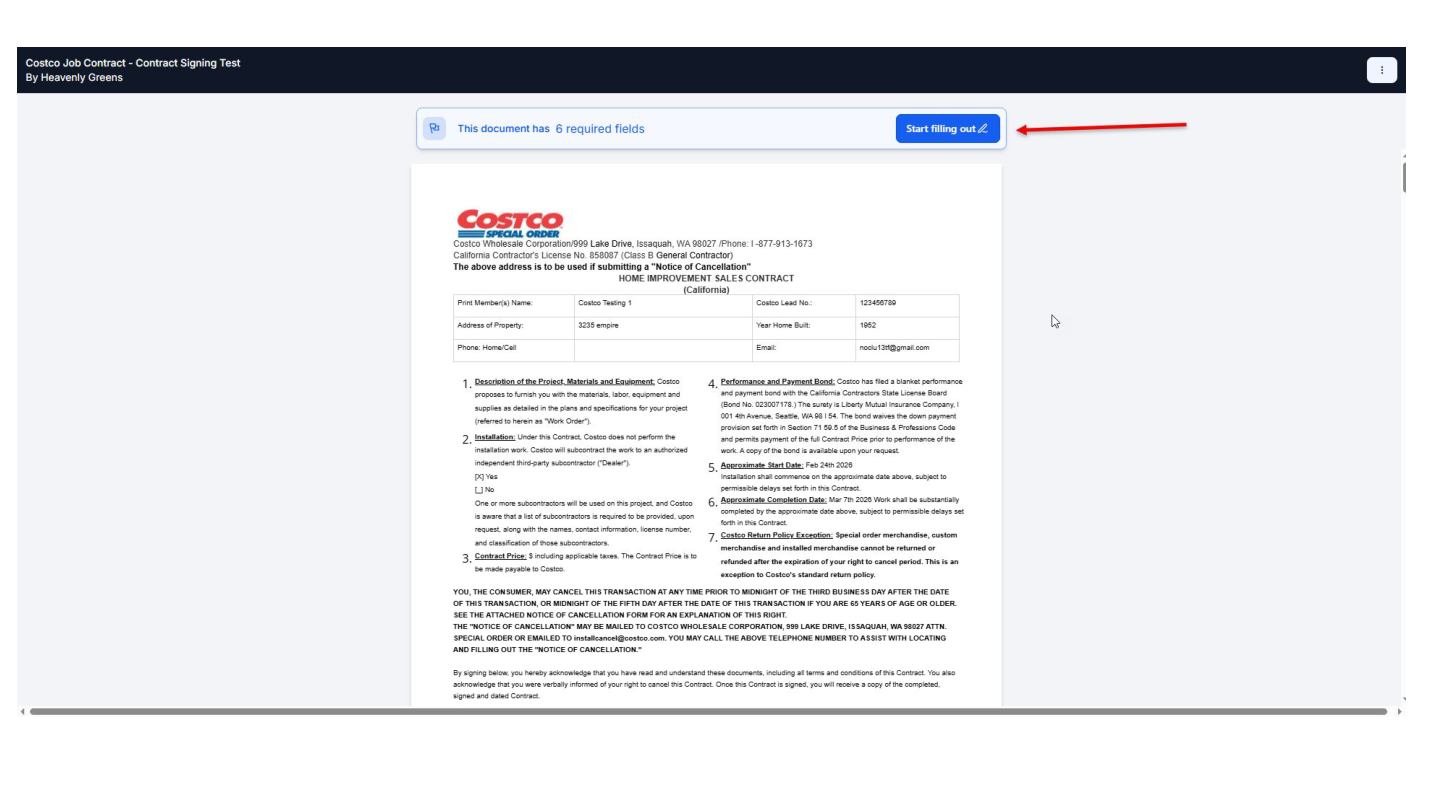Click the year value "1952"
The height and width of the screenshot is (810, 1440).
coord(867,325)
